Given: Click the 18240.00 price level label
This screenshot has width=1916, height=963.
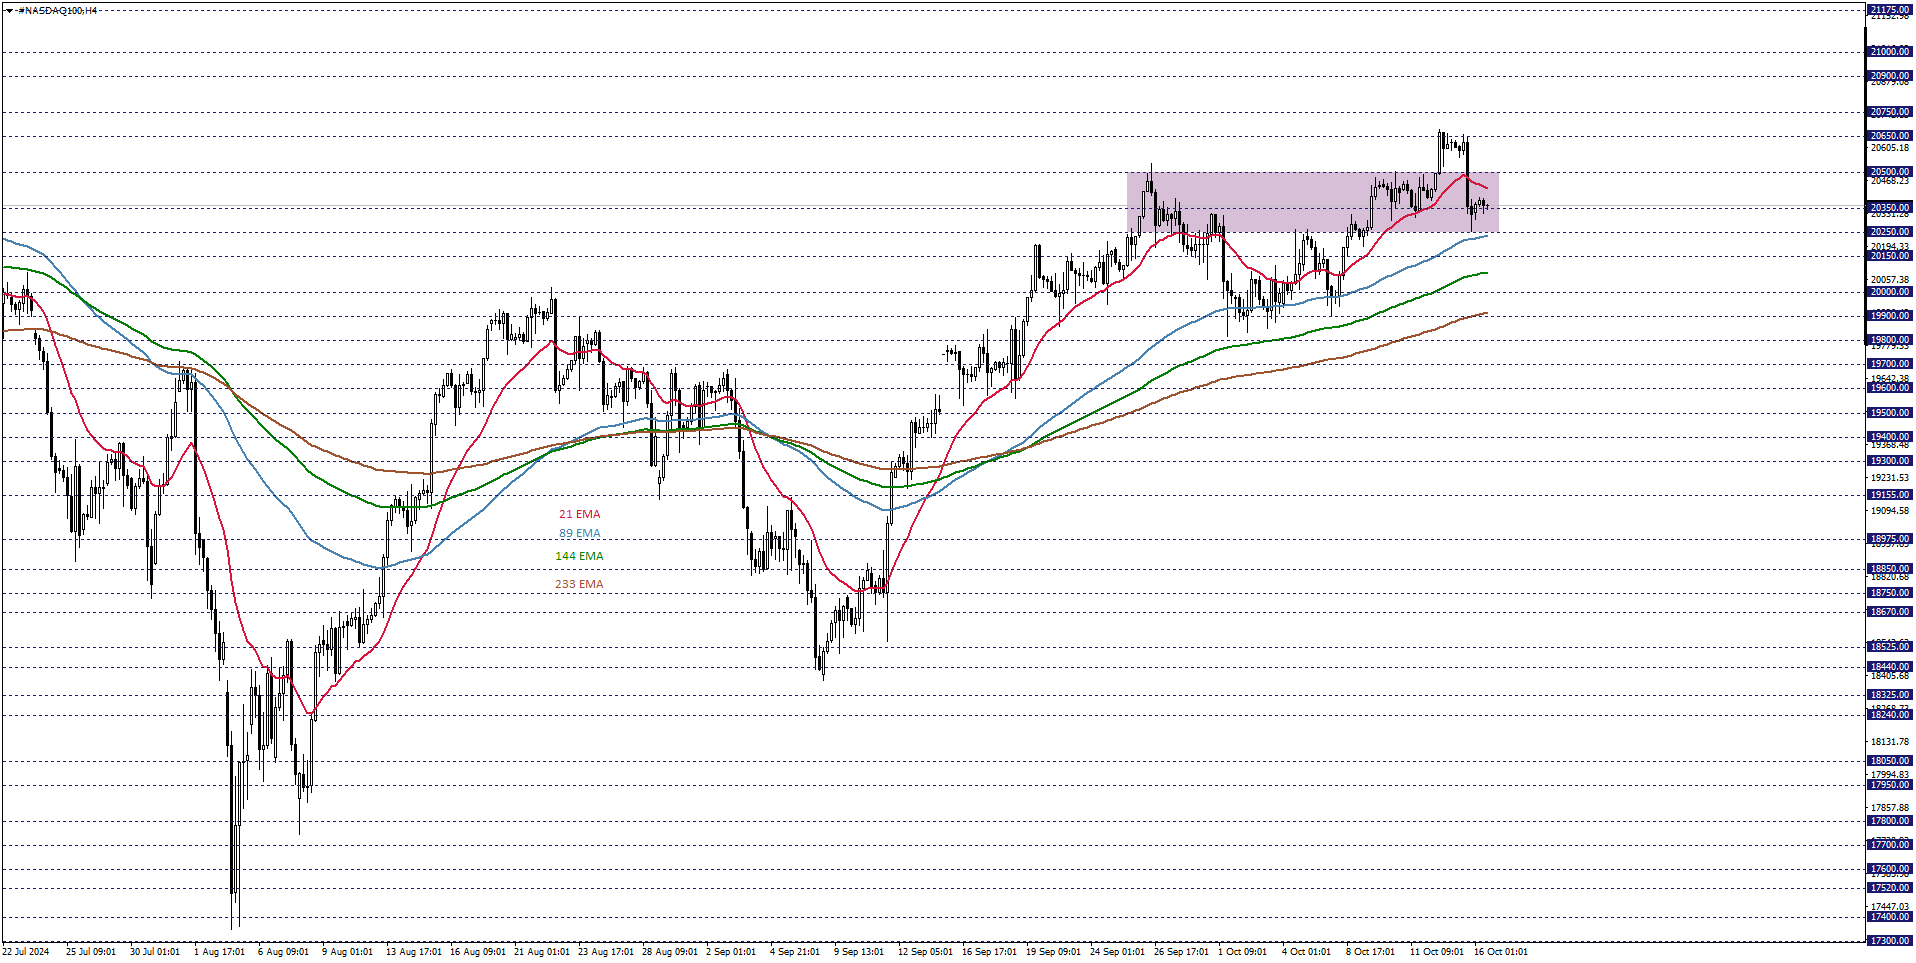Looking at the screenshot, I should coord(1890,715).
